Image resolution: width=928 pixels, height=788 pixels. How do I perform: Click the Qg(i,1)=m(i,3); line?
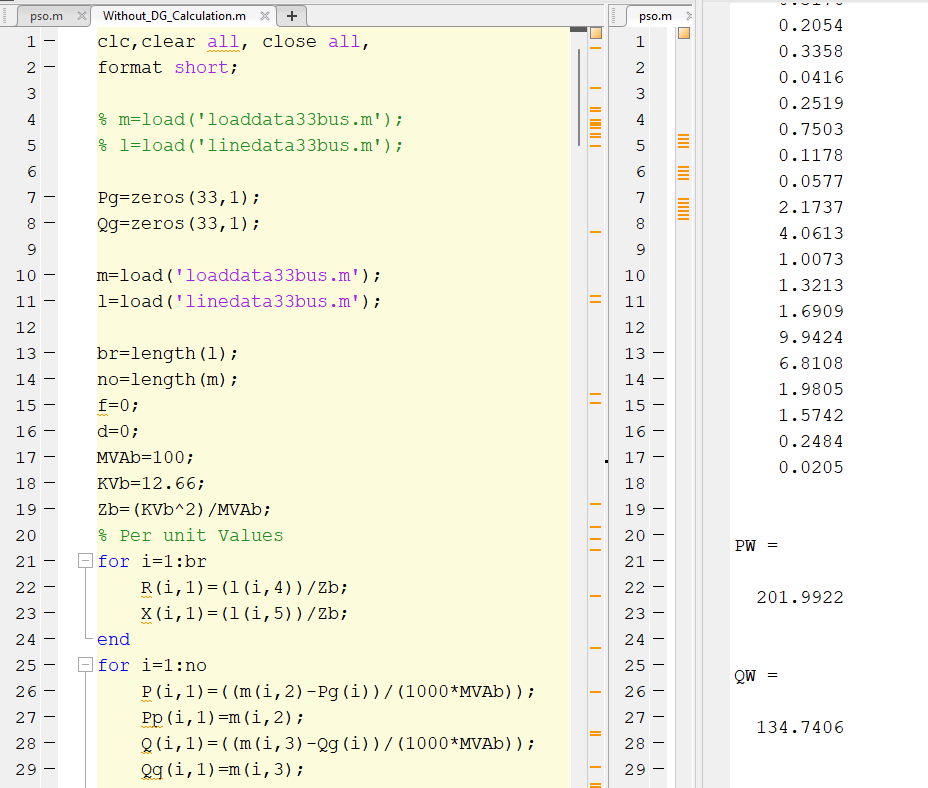pos(223,770)
